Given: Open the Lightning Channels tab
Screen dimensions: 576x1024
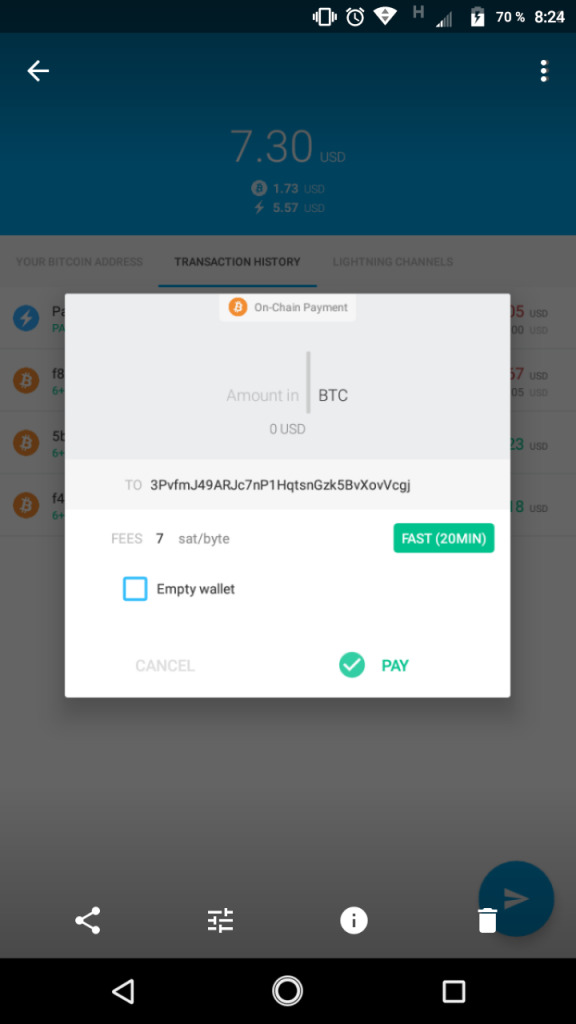Looking at the screenshot, I should point(392,262).
